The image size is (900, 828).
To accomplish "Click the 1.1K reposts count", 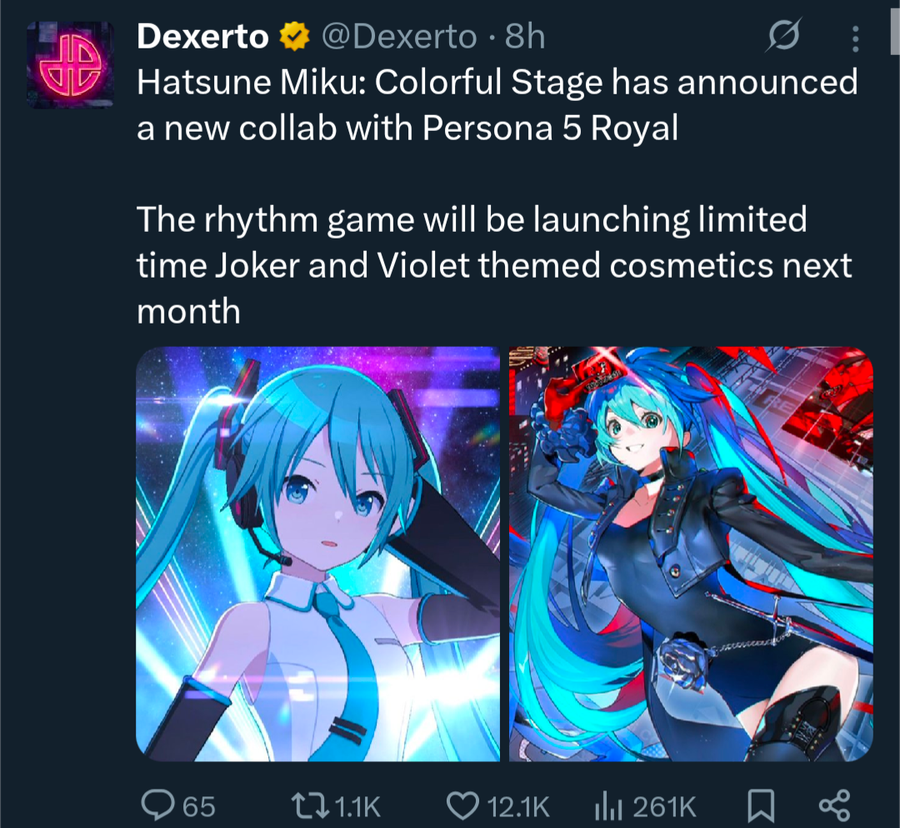I will pyautogui.click(x=357, y=806).
